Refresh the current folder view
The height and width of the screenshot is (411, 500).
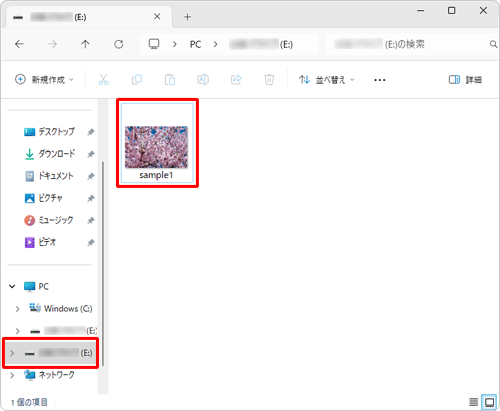tap(119, 44)
